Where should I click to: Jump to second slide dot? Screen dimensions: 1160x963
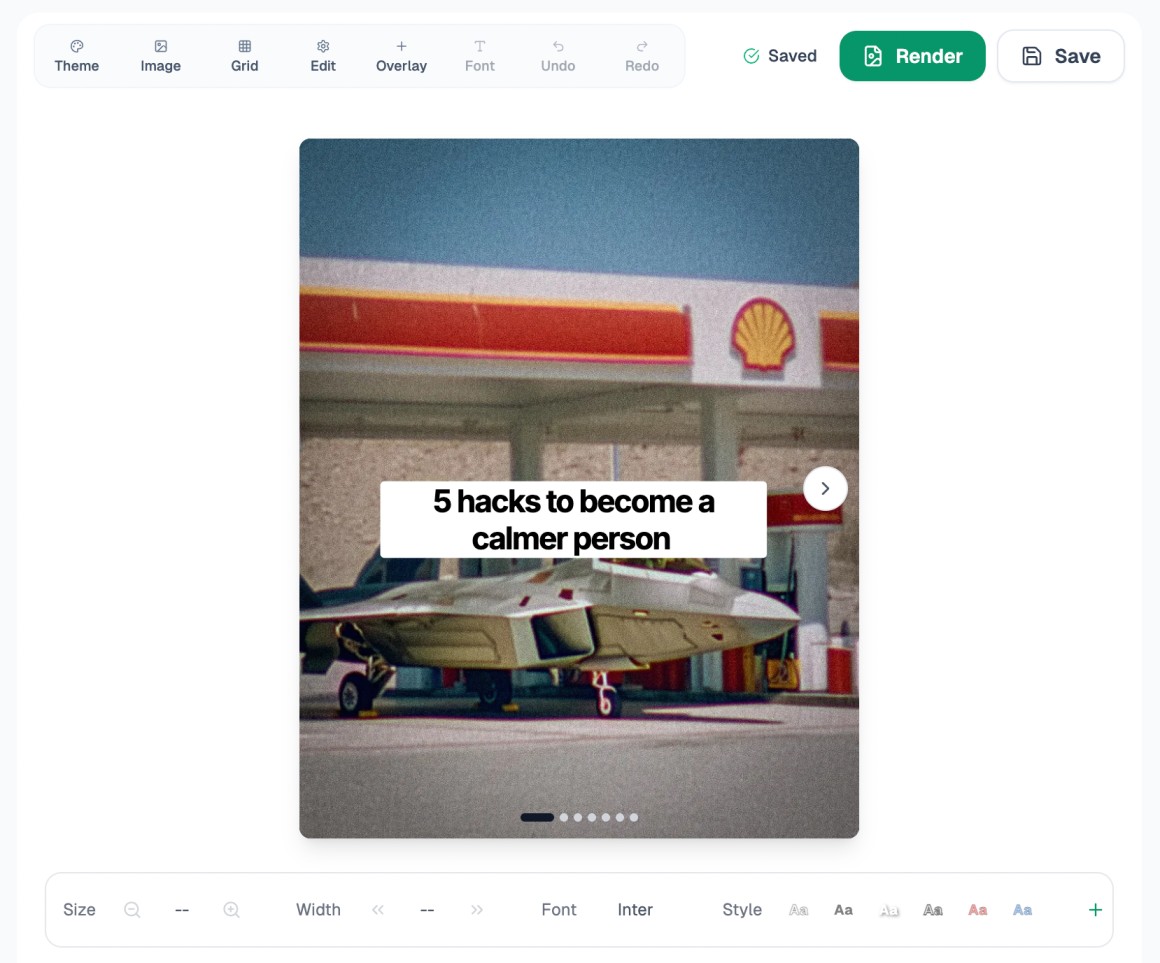tap(564, 817)
